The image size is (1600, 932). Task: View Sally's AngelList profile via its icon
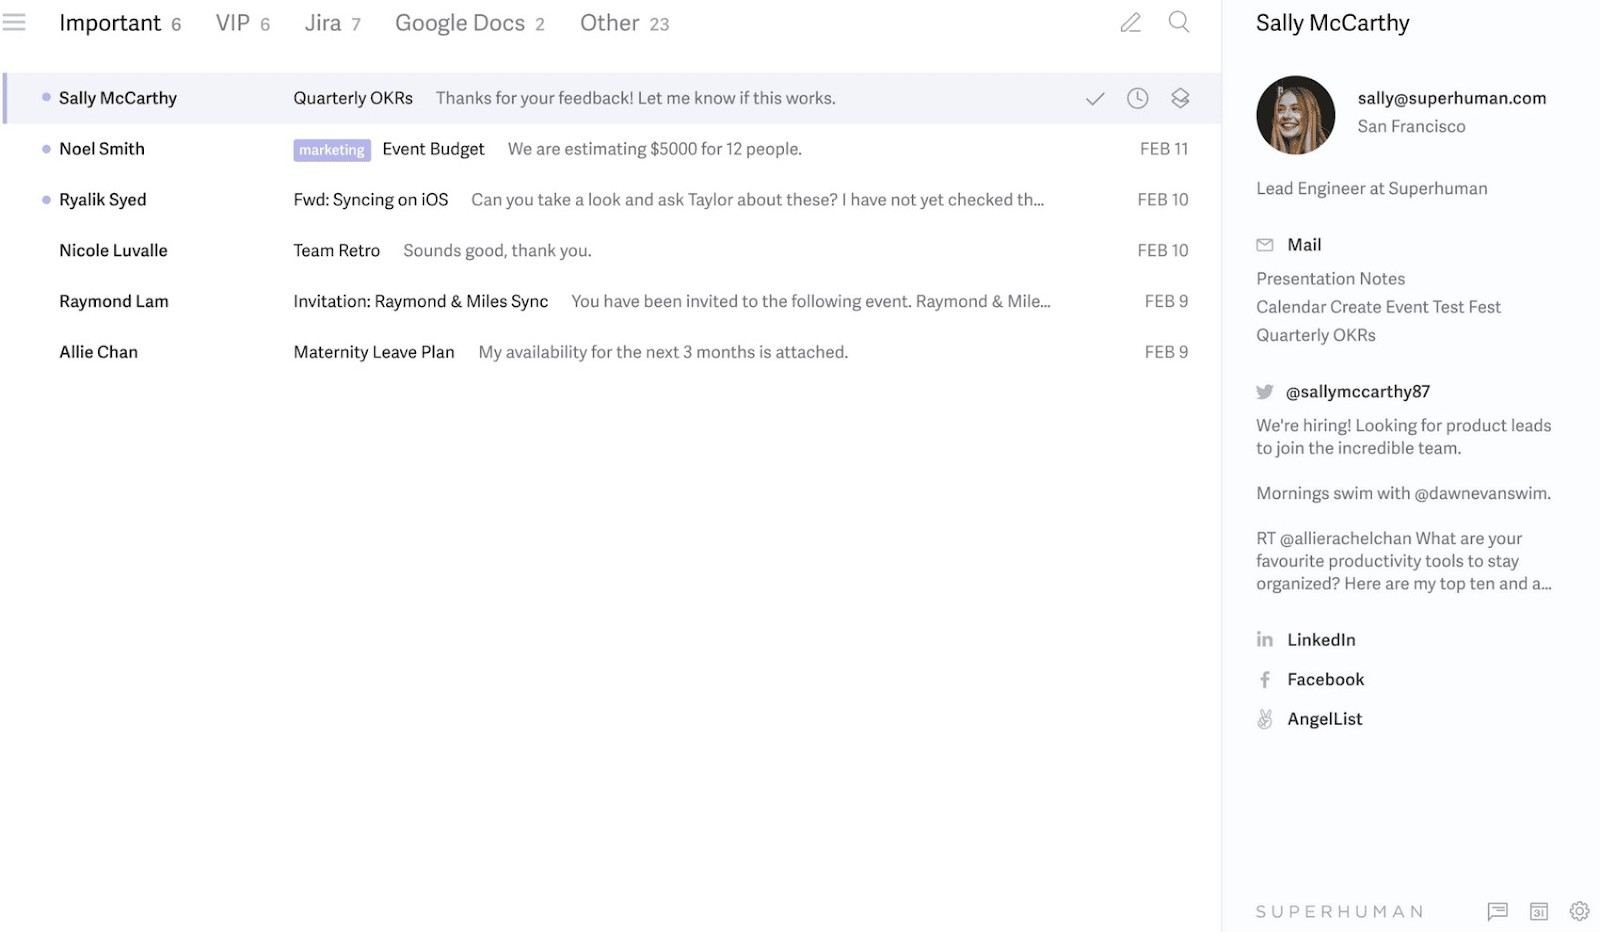pos(1264,718)
